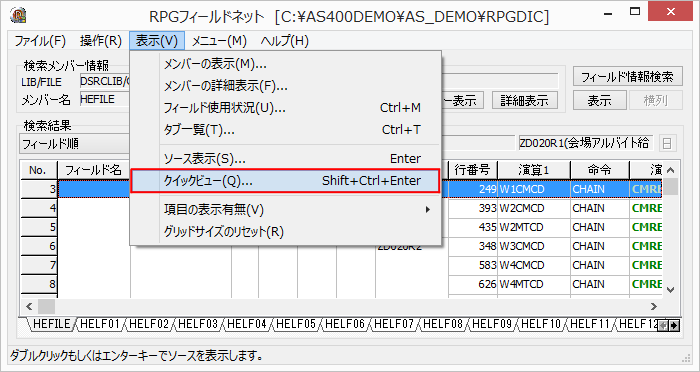Viewport: 700px width, 372px height.
Task: Select row number 4 header
Action: click(x=39, y=208)
